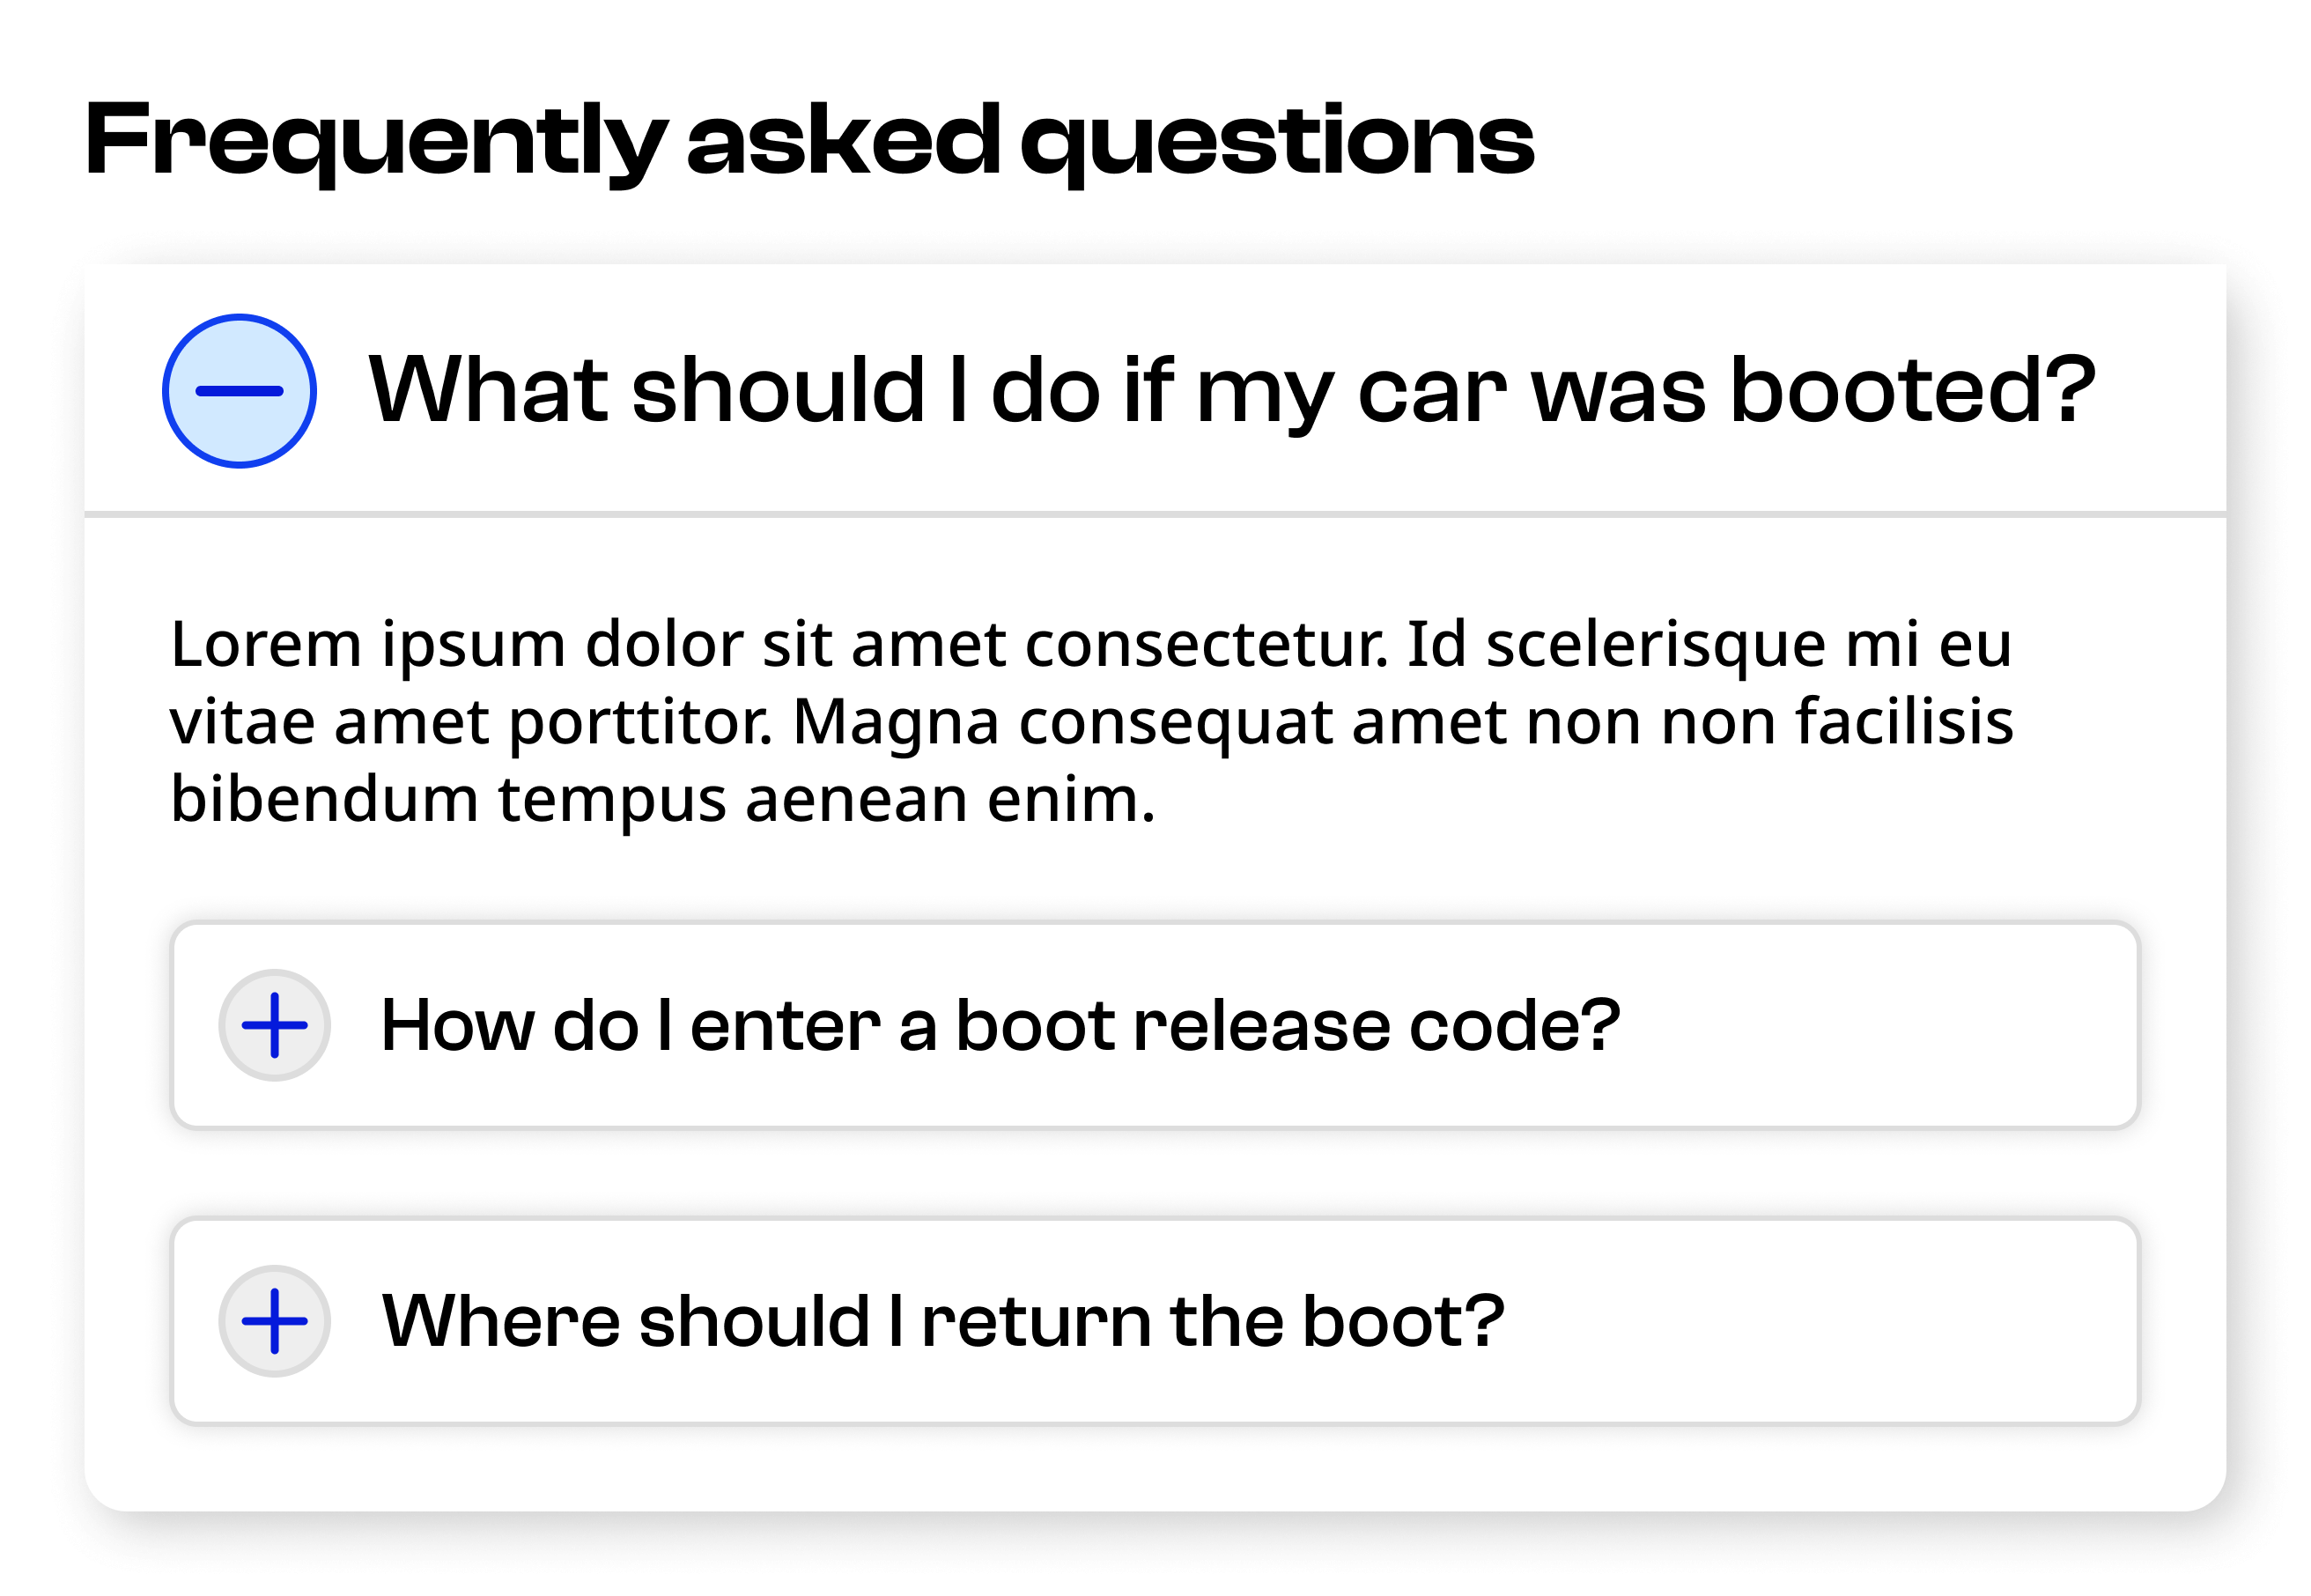Click the plus icon next to boot release code question

click(274, 1025)
